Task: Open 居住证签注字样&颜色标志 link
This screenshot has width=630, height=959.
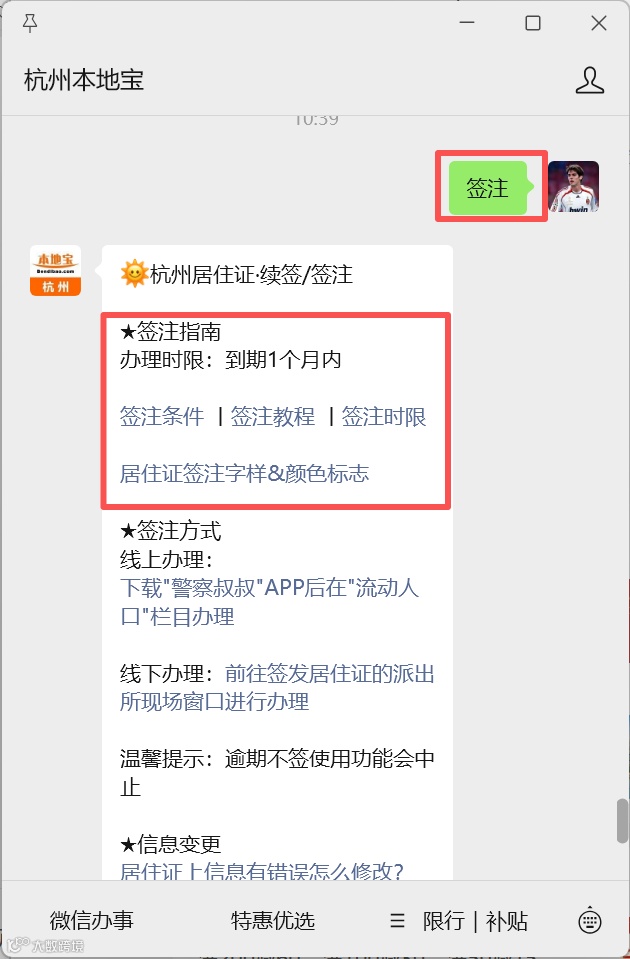Action: pyautogui.click(x=245, y=473)
